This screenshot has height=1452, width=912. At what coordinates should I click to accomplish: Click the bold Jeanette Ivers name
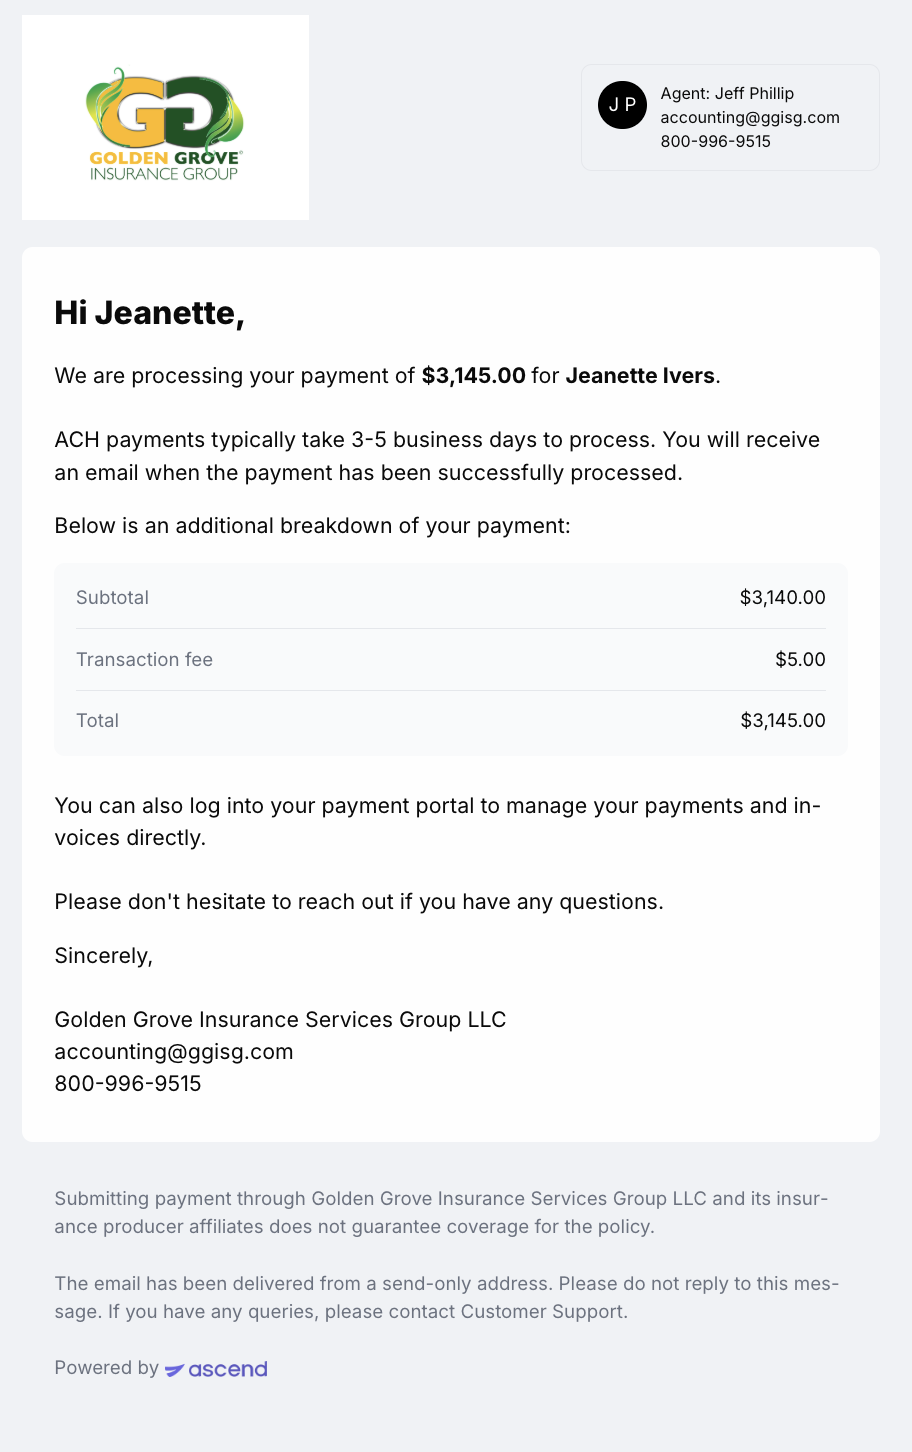(640, 376)
